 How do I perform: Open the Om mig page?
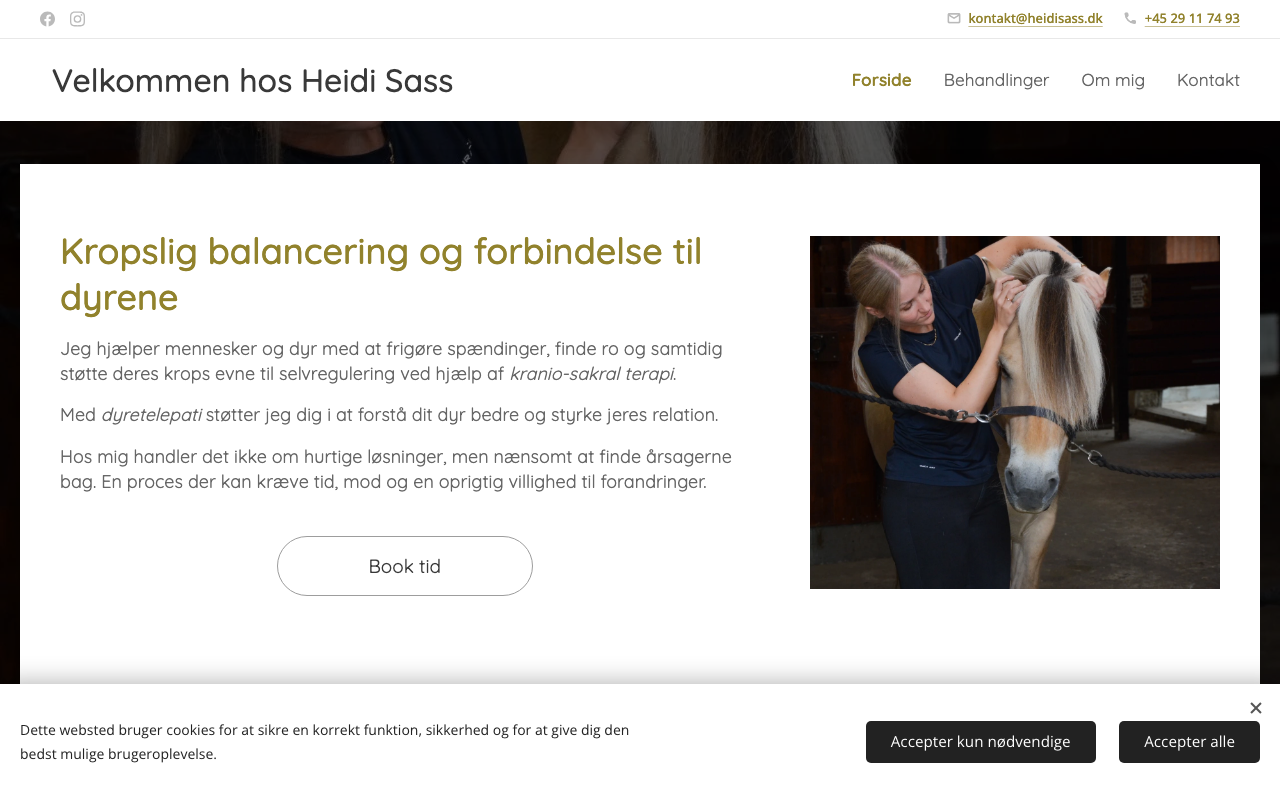pos(1113,80)
